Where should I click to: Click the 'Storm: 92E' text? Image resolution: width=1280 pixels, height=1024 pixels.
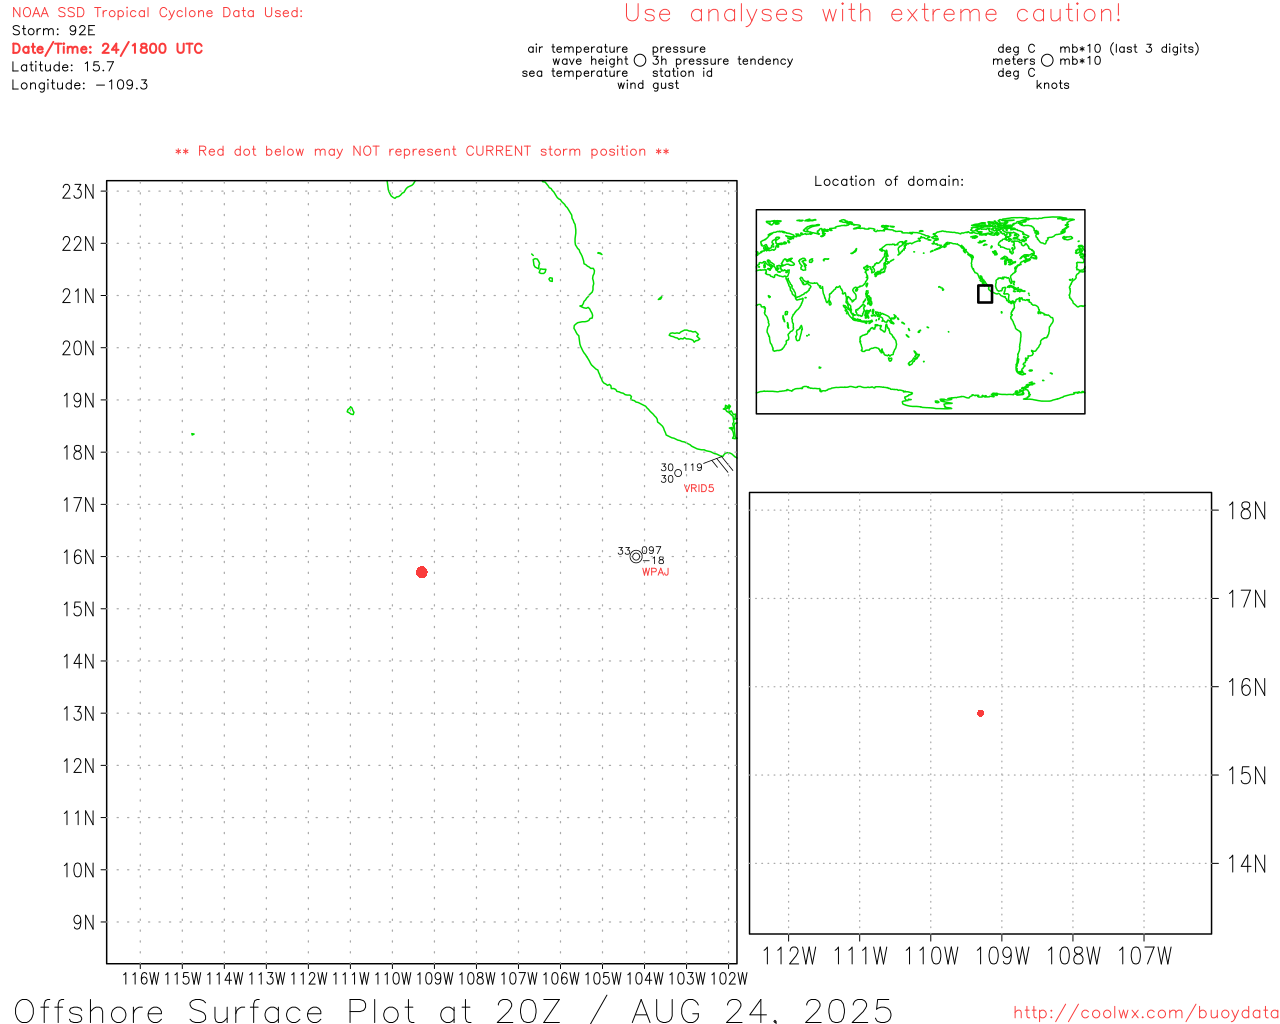click(x=53, y=31)
